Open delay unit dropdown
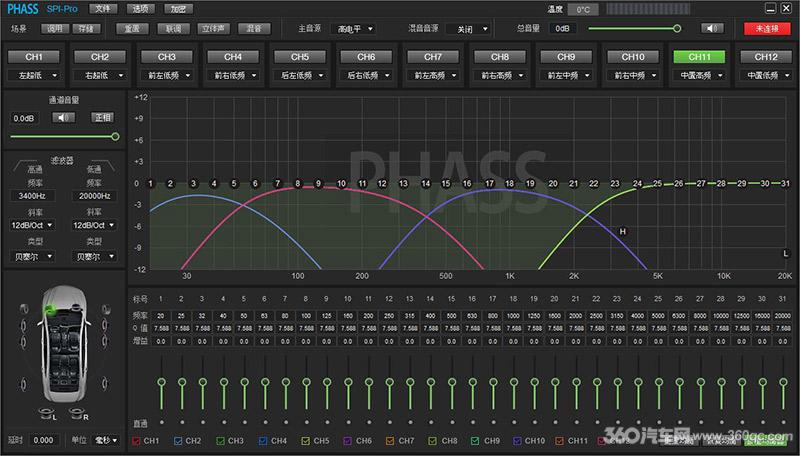This screenshot has width=800, height=456. 106,440
